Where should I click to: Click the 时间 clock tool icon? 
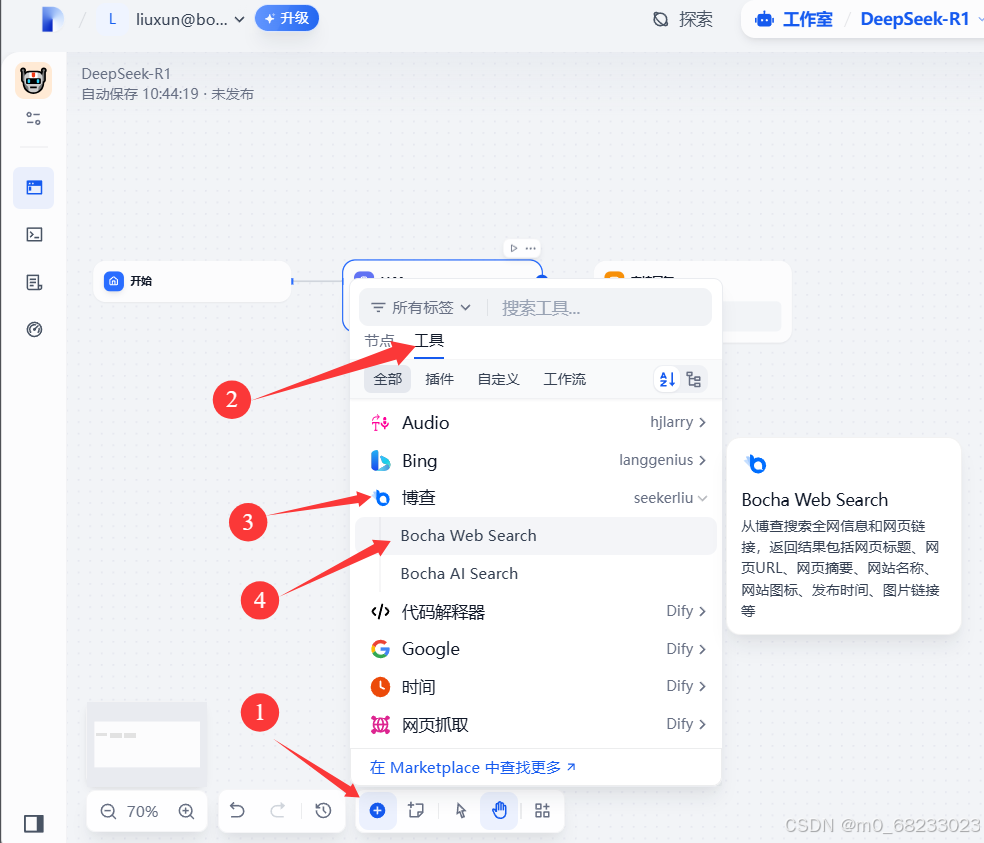[380, 687]
